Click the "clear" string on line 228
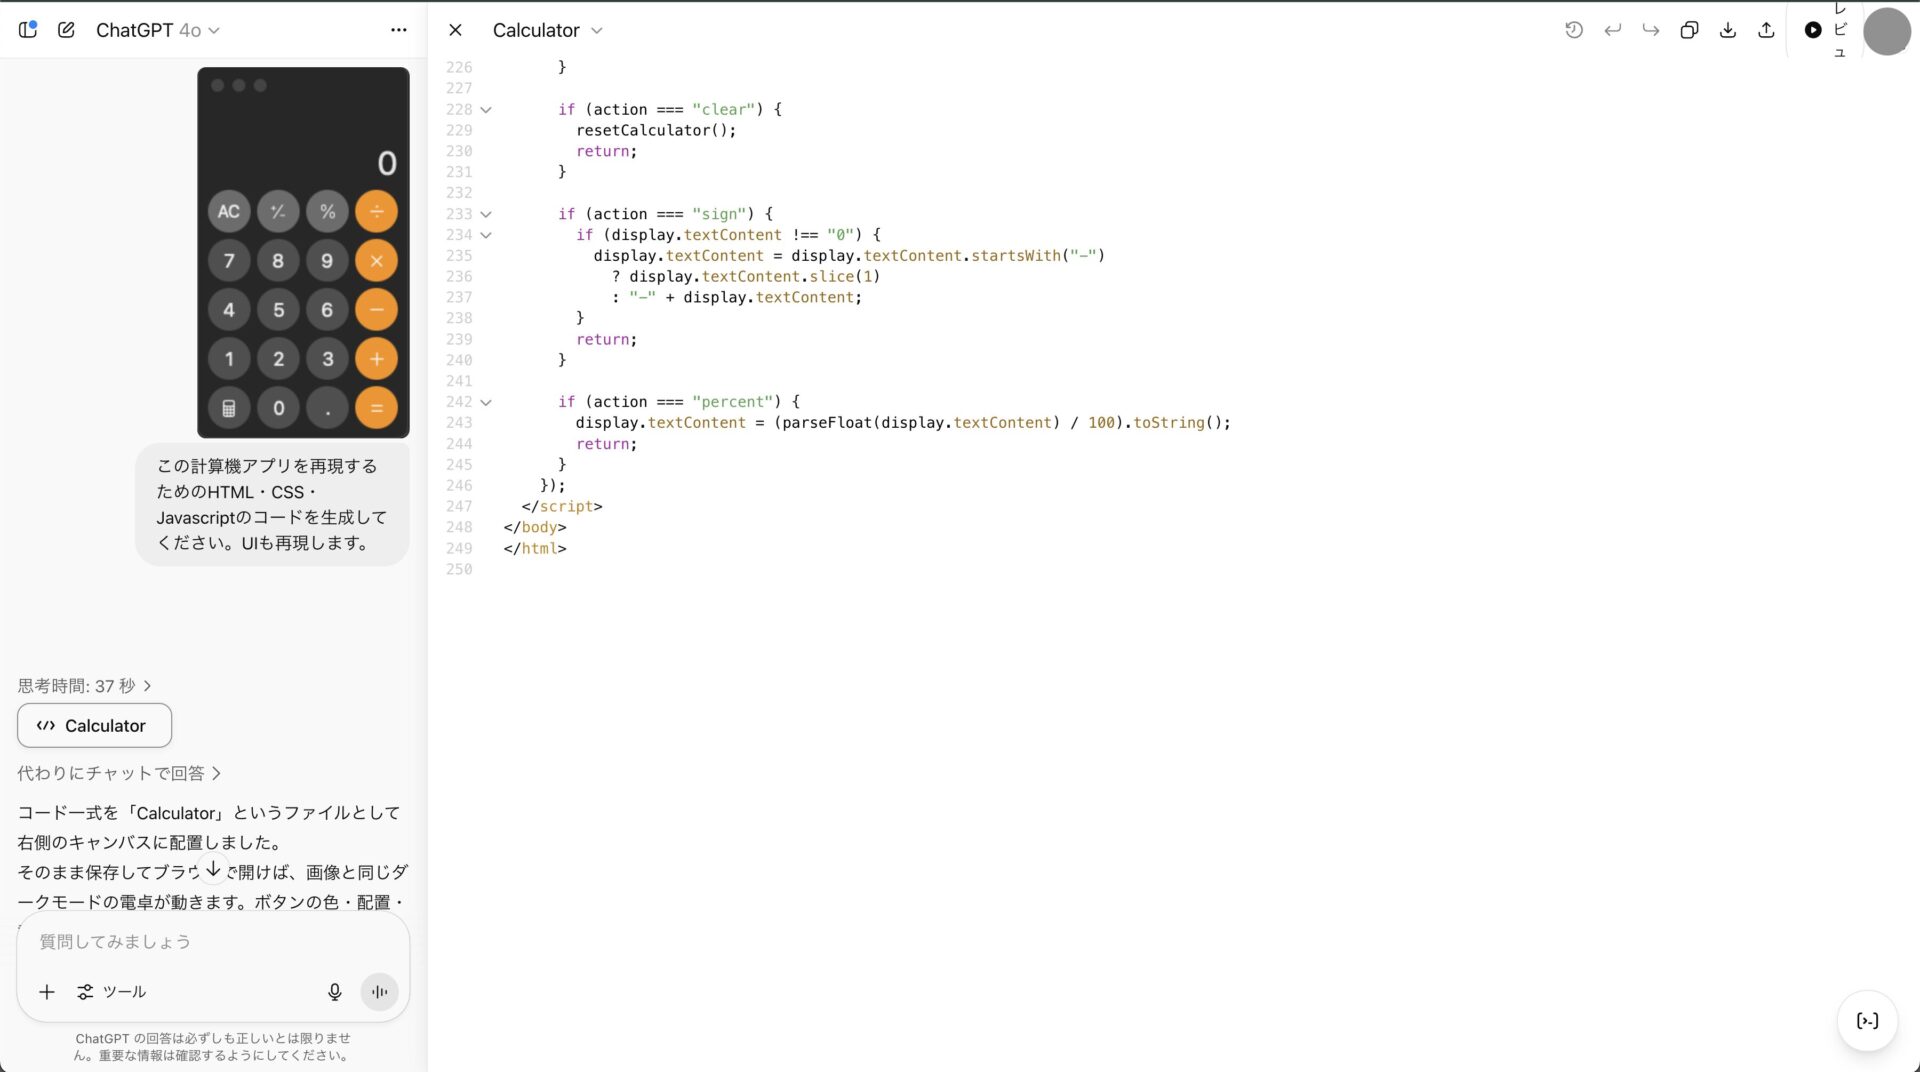Viewport: 1920px width, 1072px height. coord(723,110)
